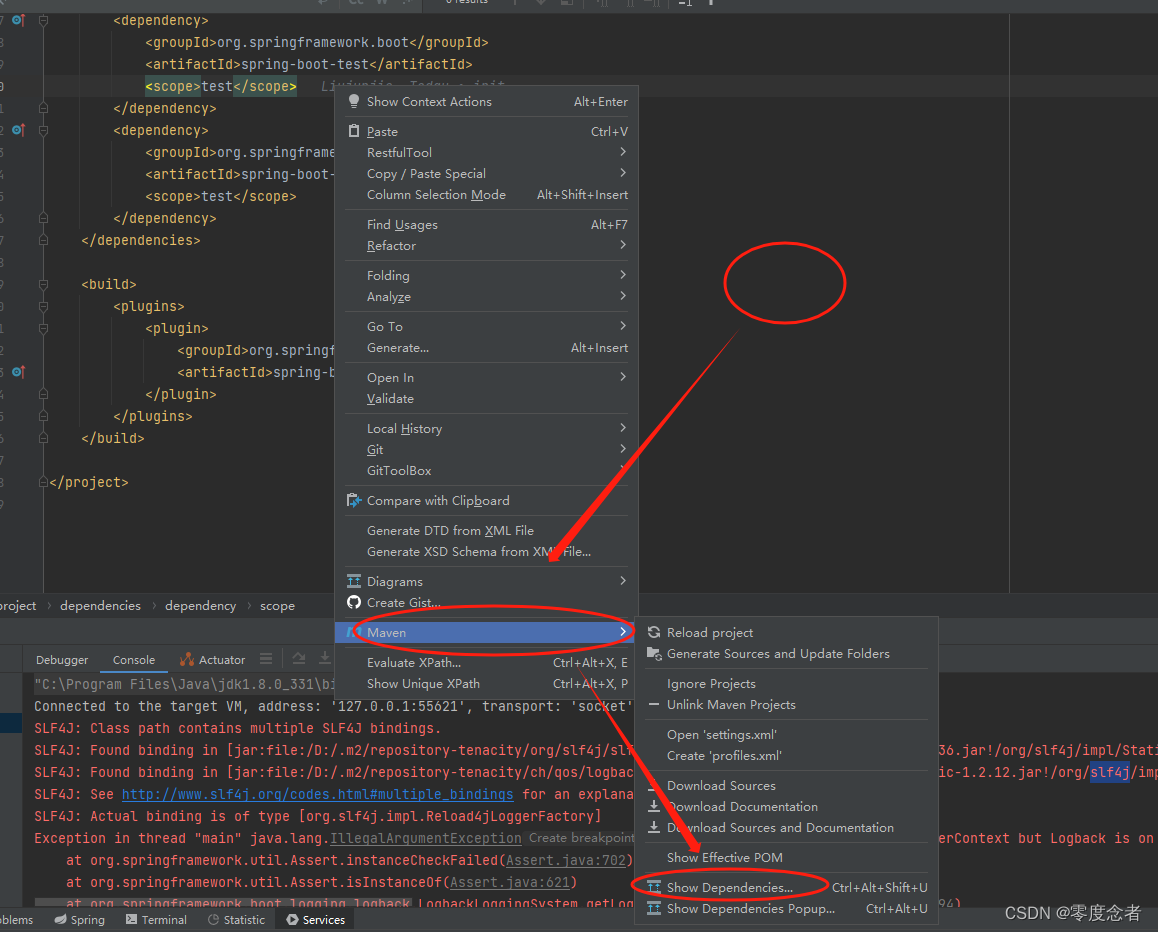This screenshot has height=932, width=1158.
Task: Click the Diagrams icon in context menu
Action: [354, 581]
